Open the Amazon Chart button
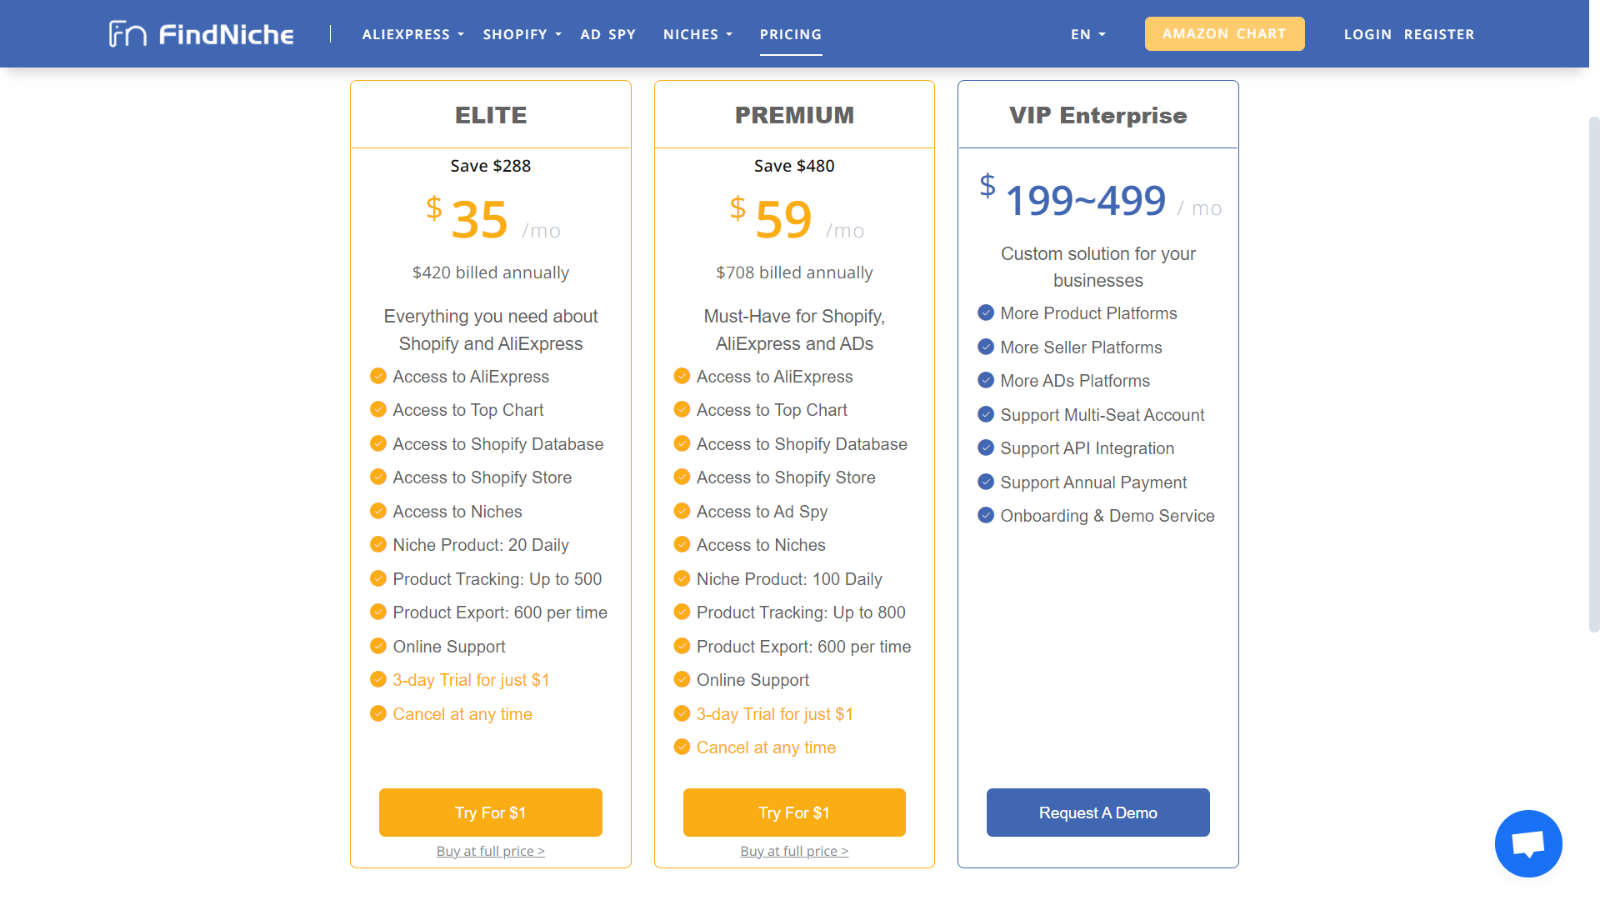Image resolution: width=1600 pixels, height=900 pixels. 1225,33
